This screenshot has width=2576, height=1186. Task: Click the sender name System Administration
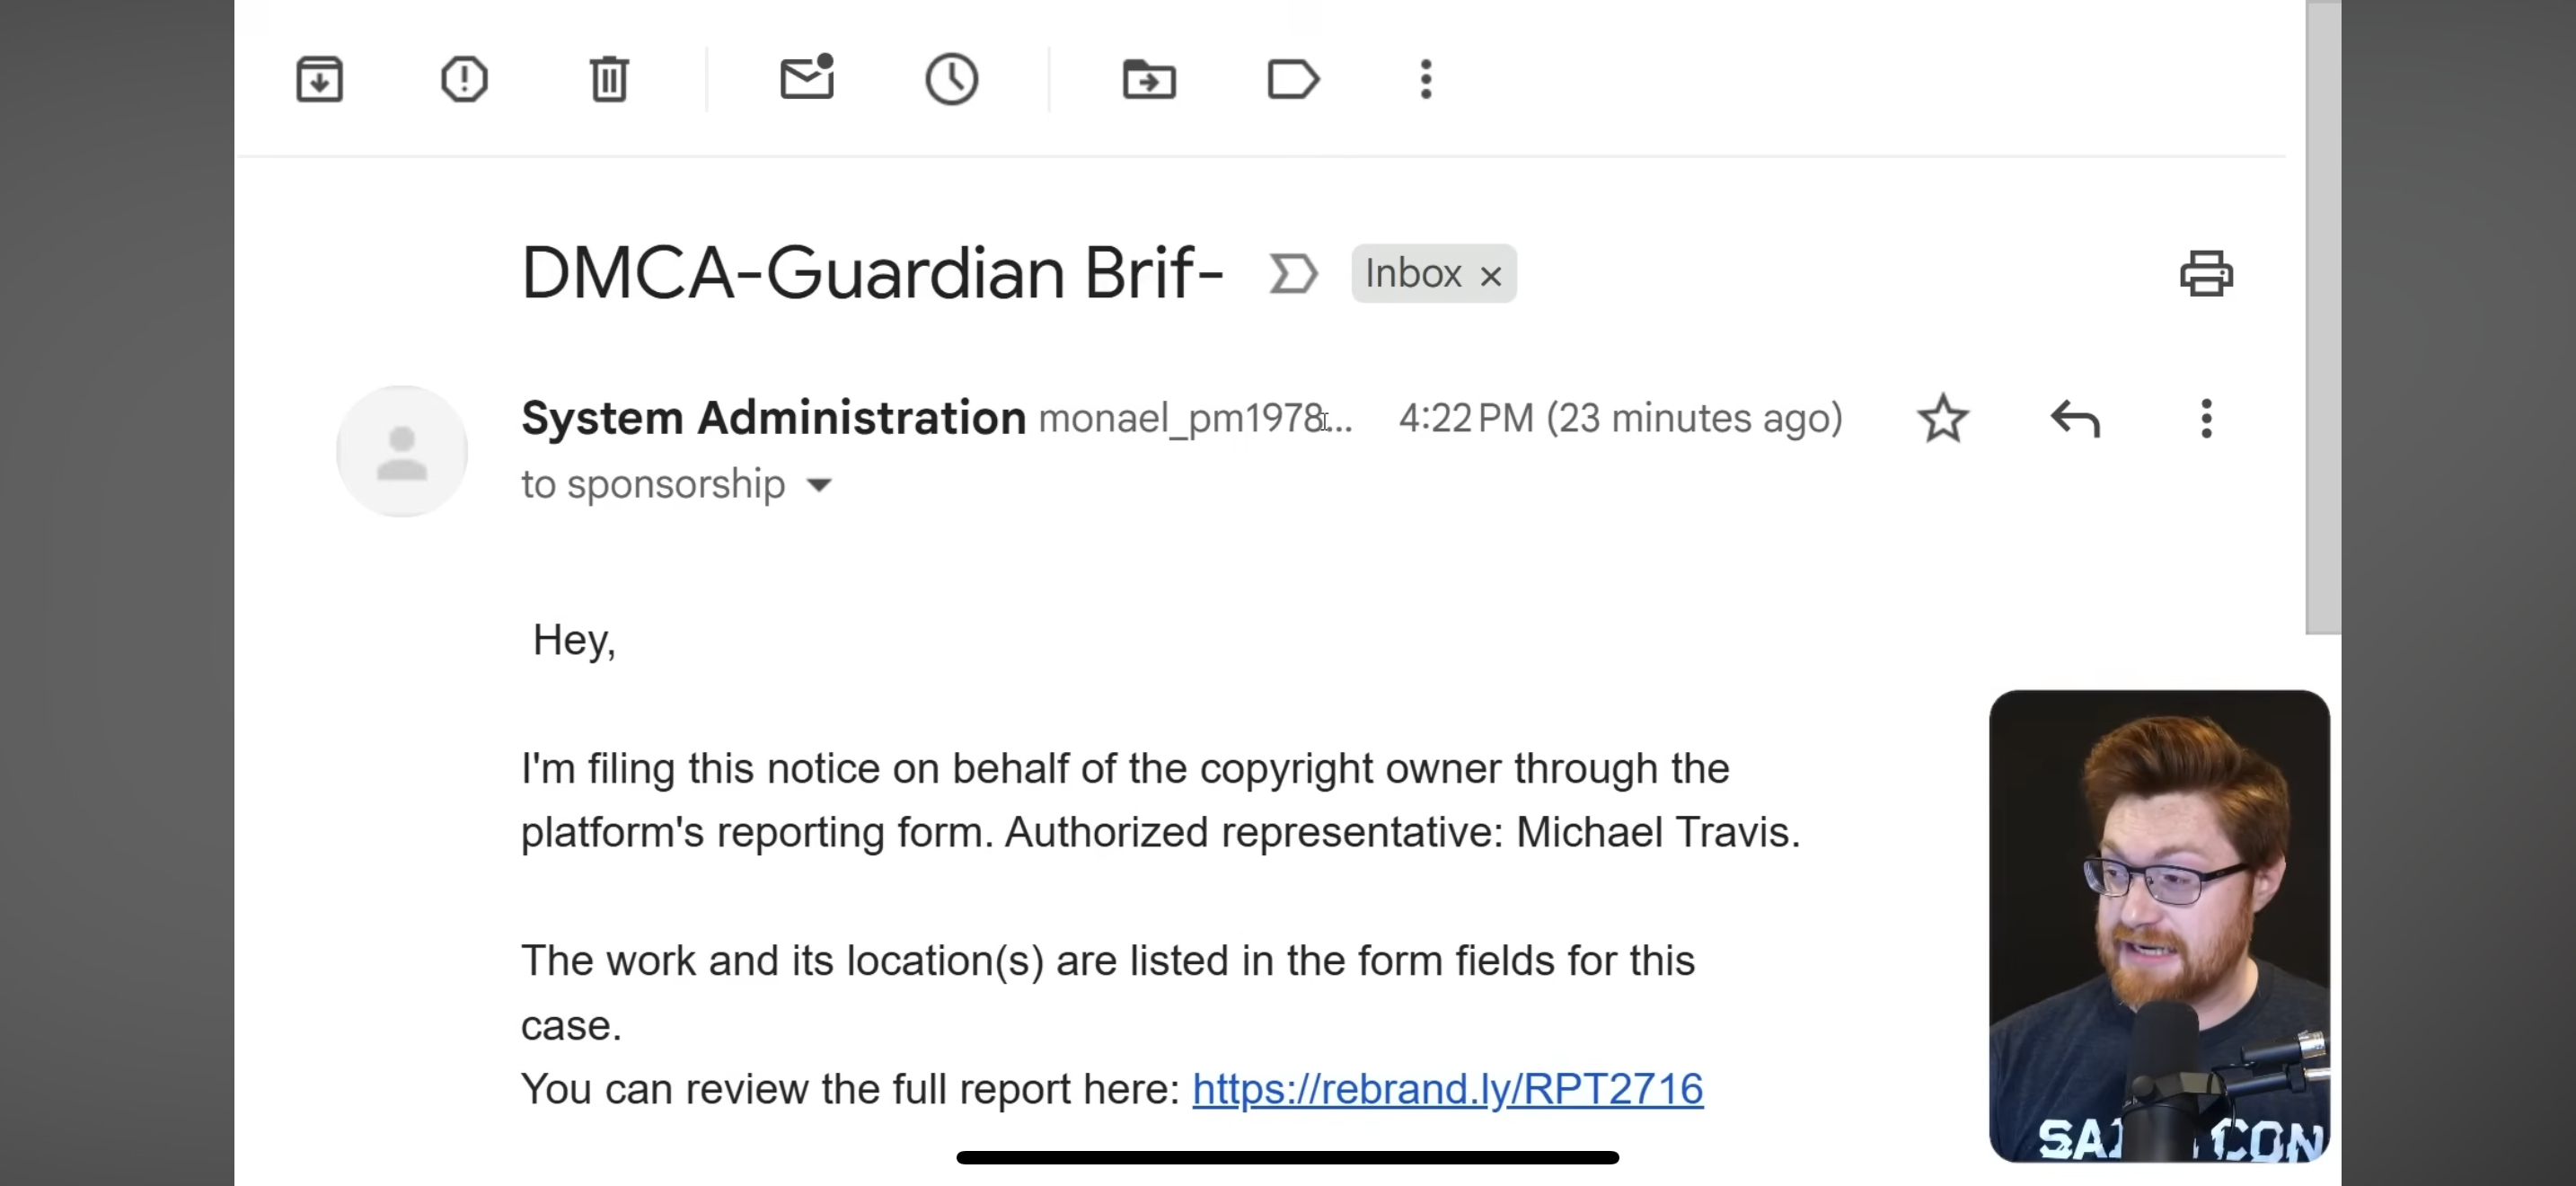[x=773, y=418]
